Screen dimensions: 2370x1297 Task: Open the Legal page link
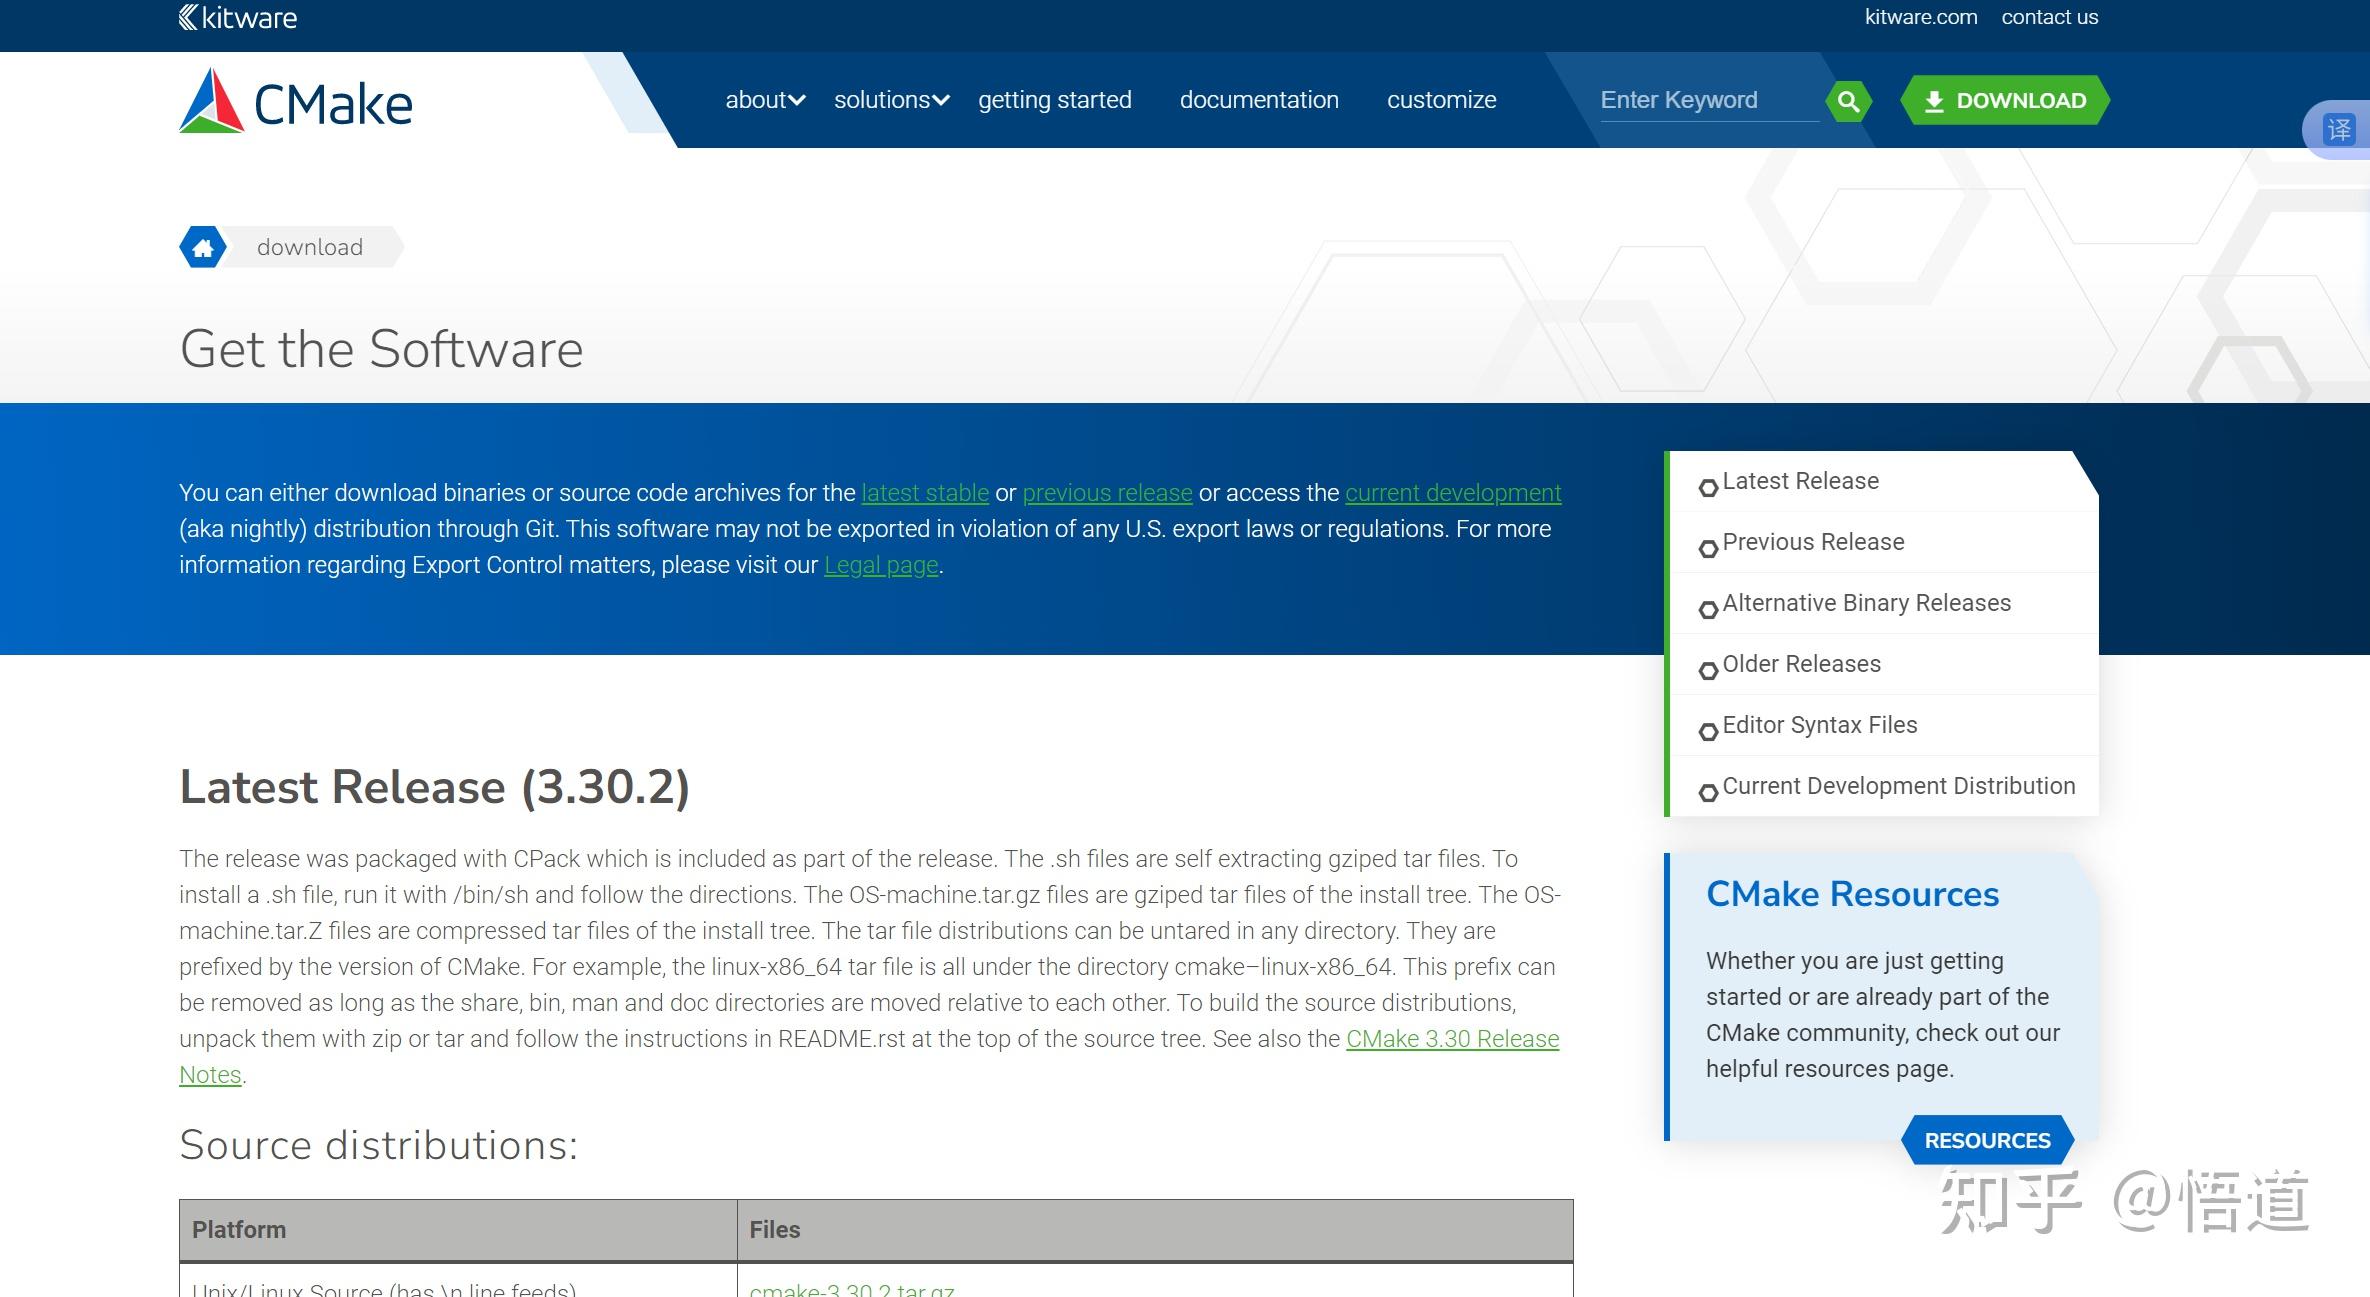[x=880, y=565]
